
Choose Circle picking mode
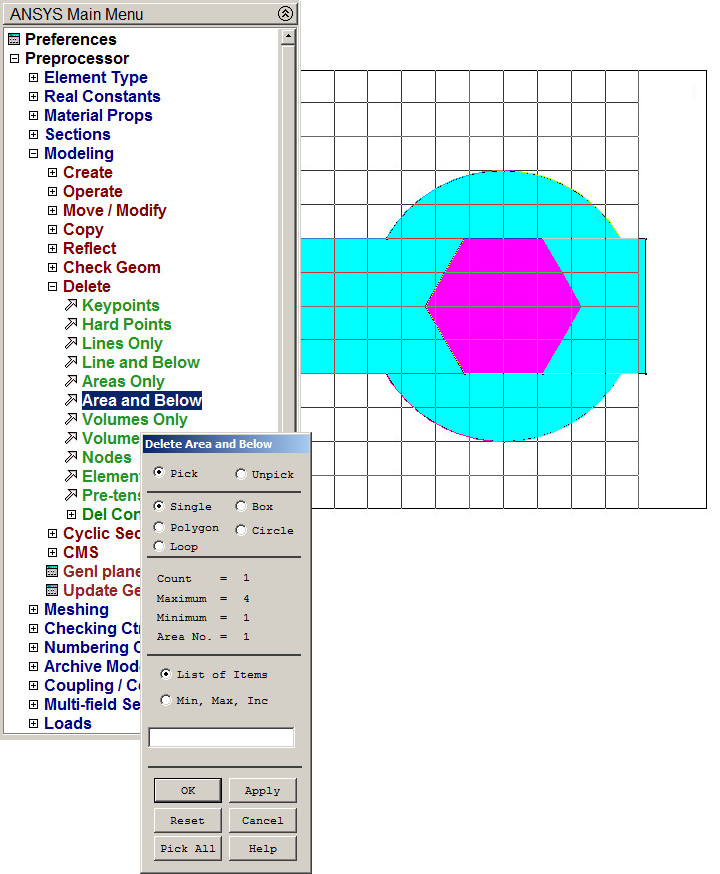point(241,530)
